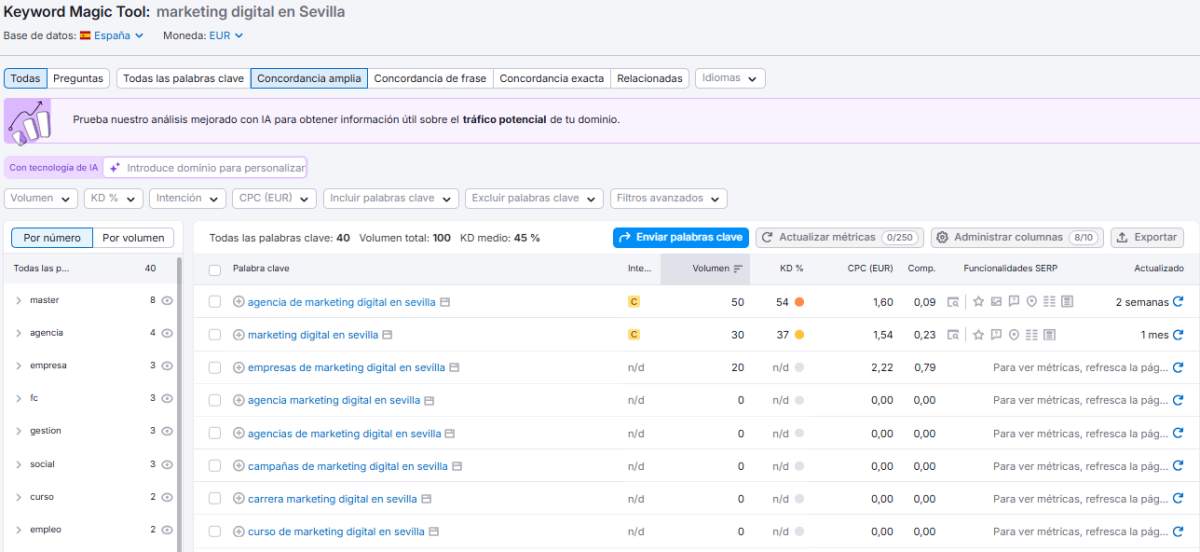Viewport: 1200px width, 552px height.
Task: Click the Exportar upload icon
Action: pyautogui.click(x=1122, y=238)
